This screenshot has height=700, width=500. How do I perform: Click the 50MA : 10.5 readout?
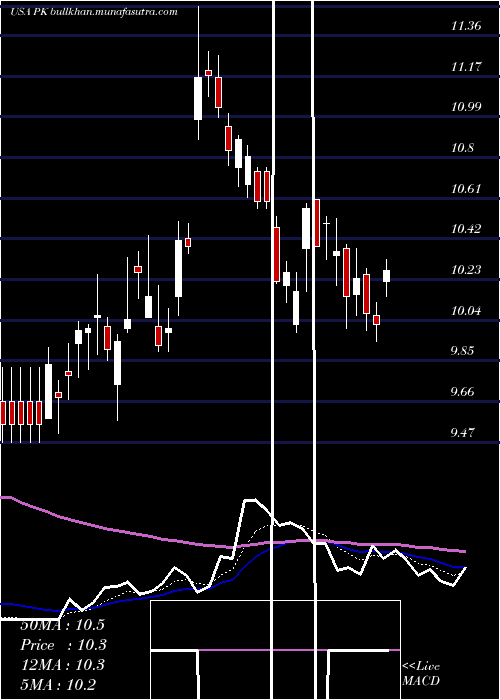pyautogui.click(x=62, y=625)
